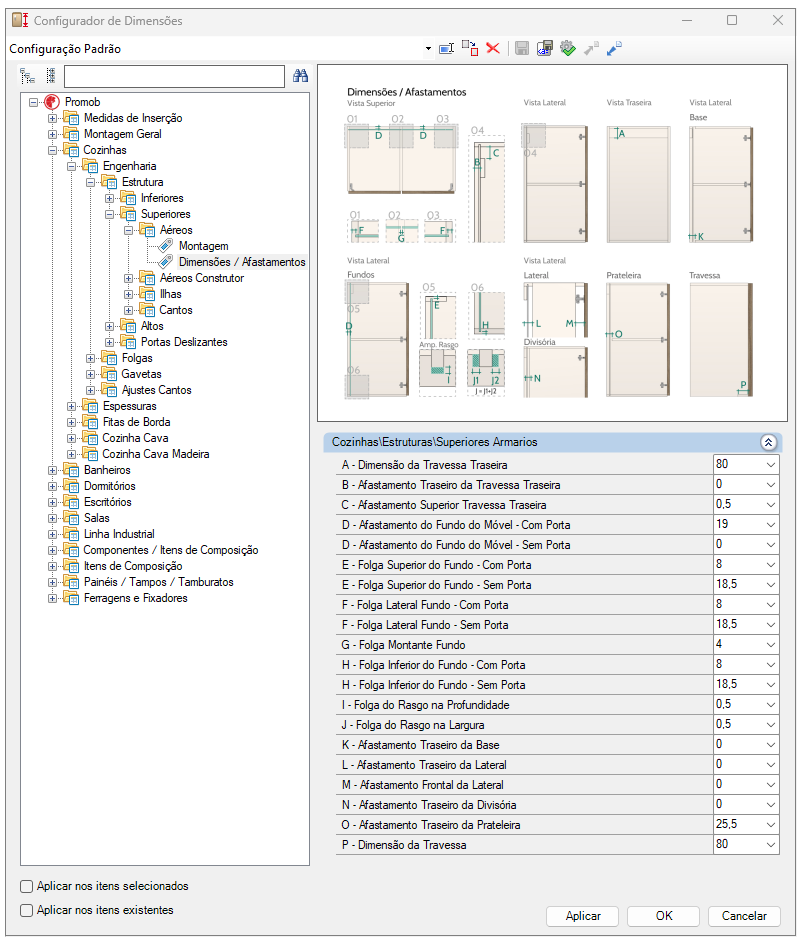
Task: Collapse the Cozinhas tree node
Action: pyautogui.click(x=52, y=150)
